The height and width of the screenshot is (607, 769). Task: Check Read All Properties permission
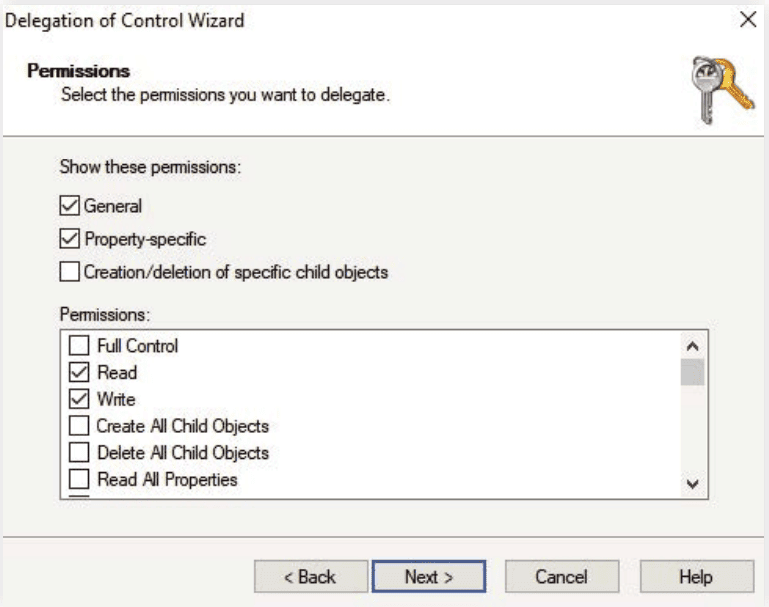click(x=79, y=480)
